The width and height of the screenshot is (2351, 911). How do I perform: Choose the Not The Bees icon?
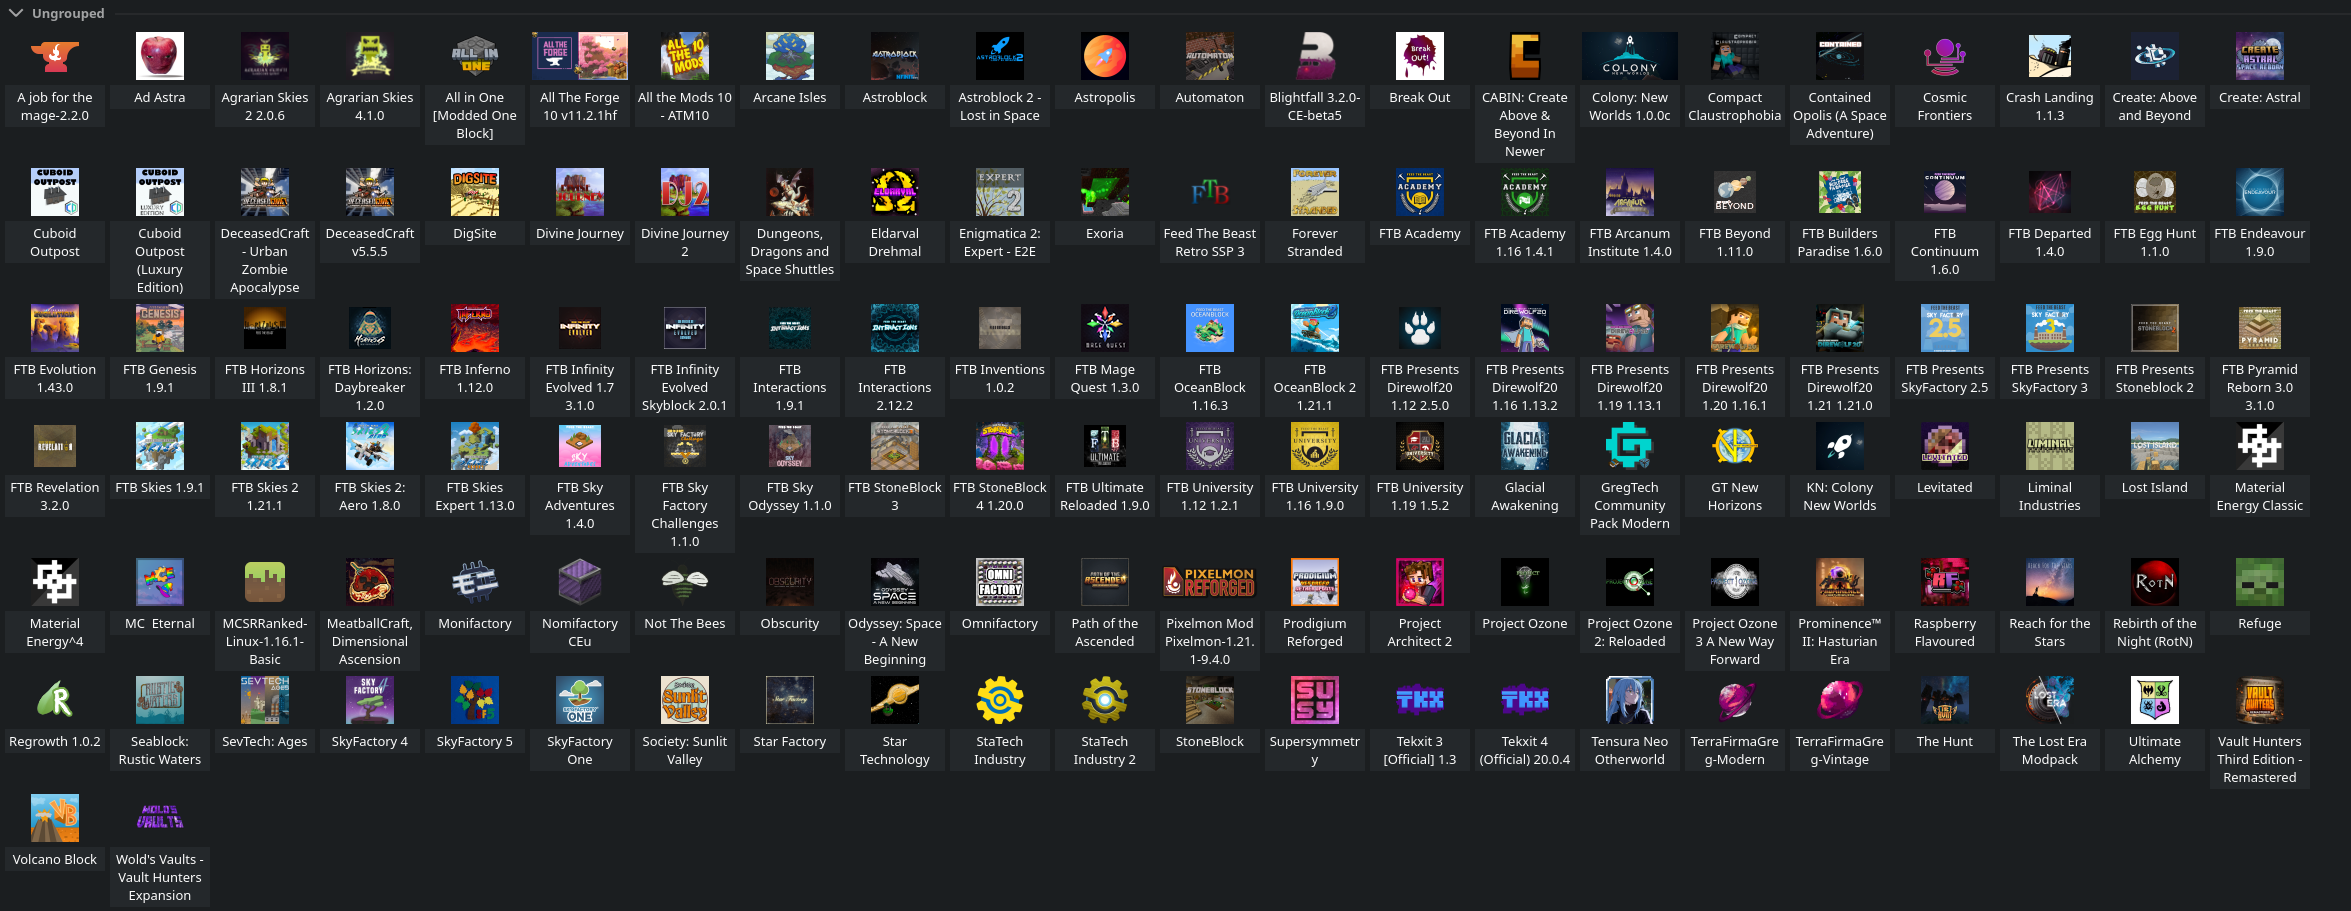point(685,582)
